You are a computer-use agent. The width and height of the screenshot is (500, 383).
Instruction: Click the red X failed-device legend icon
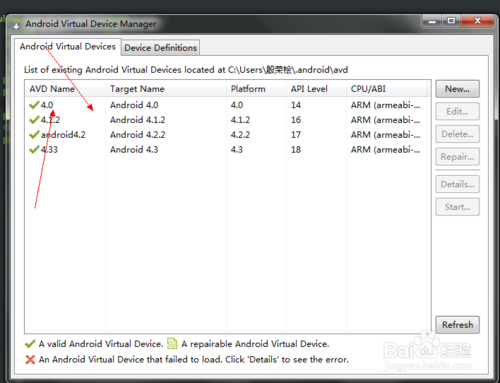coord(30,360)
